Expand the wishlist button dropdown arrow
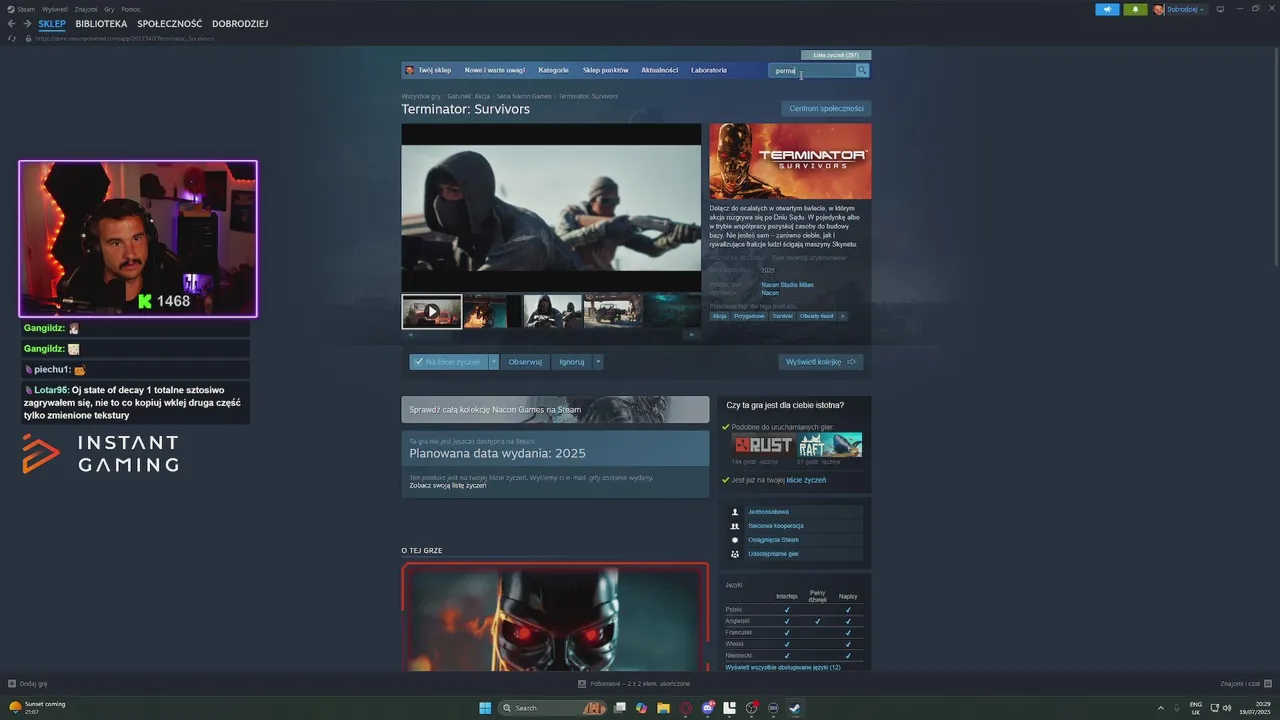The width and height of the screenshot is (1280, 720). pos(494,362)
